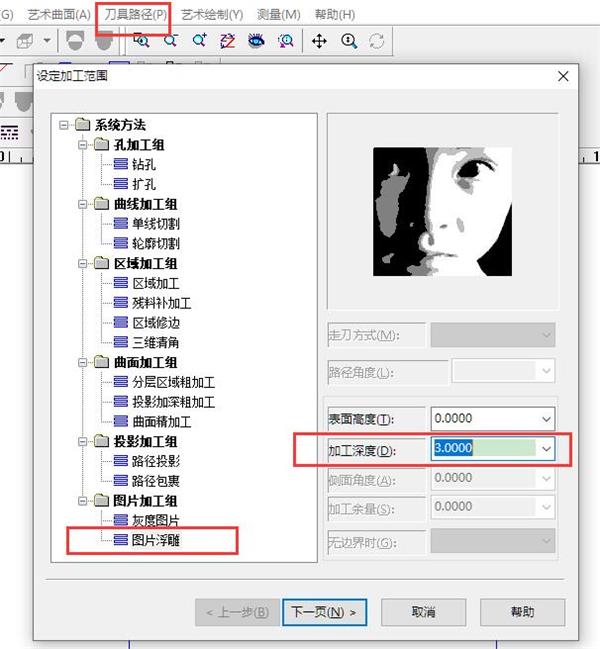Click the 取消 button

(x=423, y=612)
